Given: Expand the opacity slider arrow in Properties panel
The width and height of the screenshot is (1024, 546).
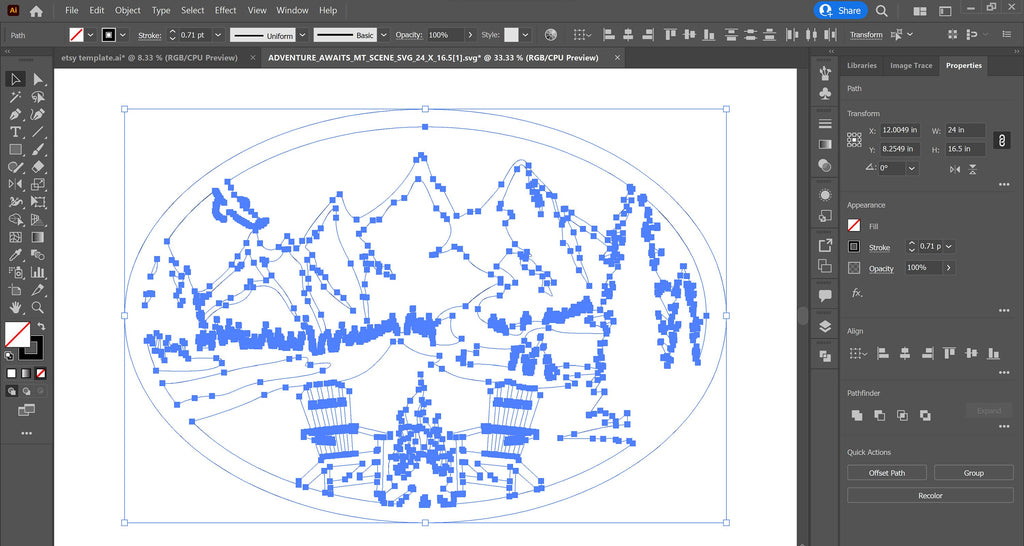Looking at the screenshot, I should tap(948, 268).
